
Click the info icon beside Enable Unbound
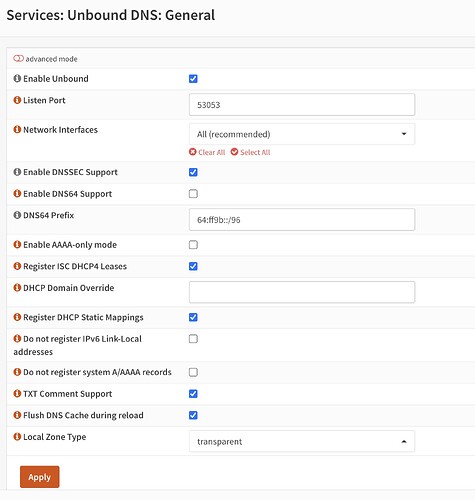tap(17, 79)
